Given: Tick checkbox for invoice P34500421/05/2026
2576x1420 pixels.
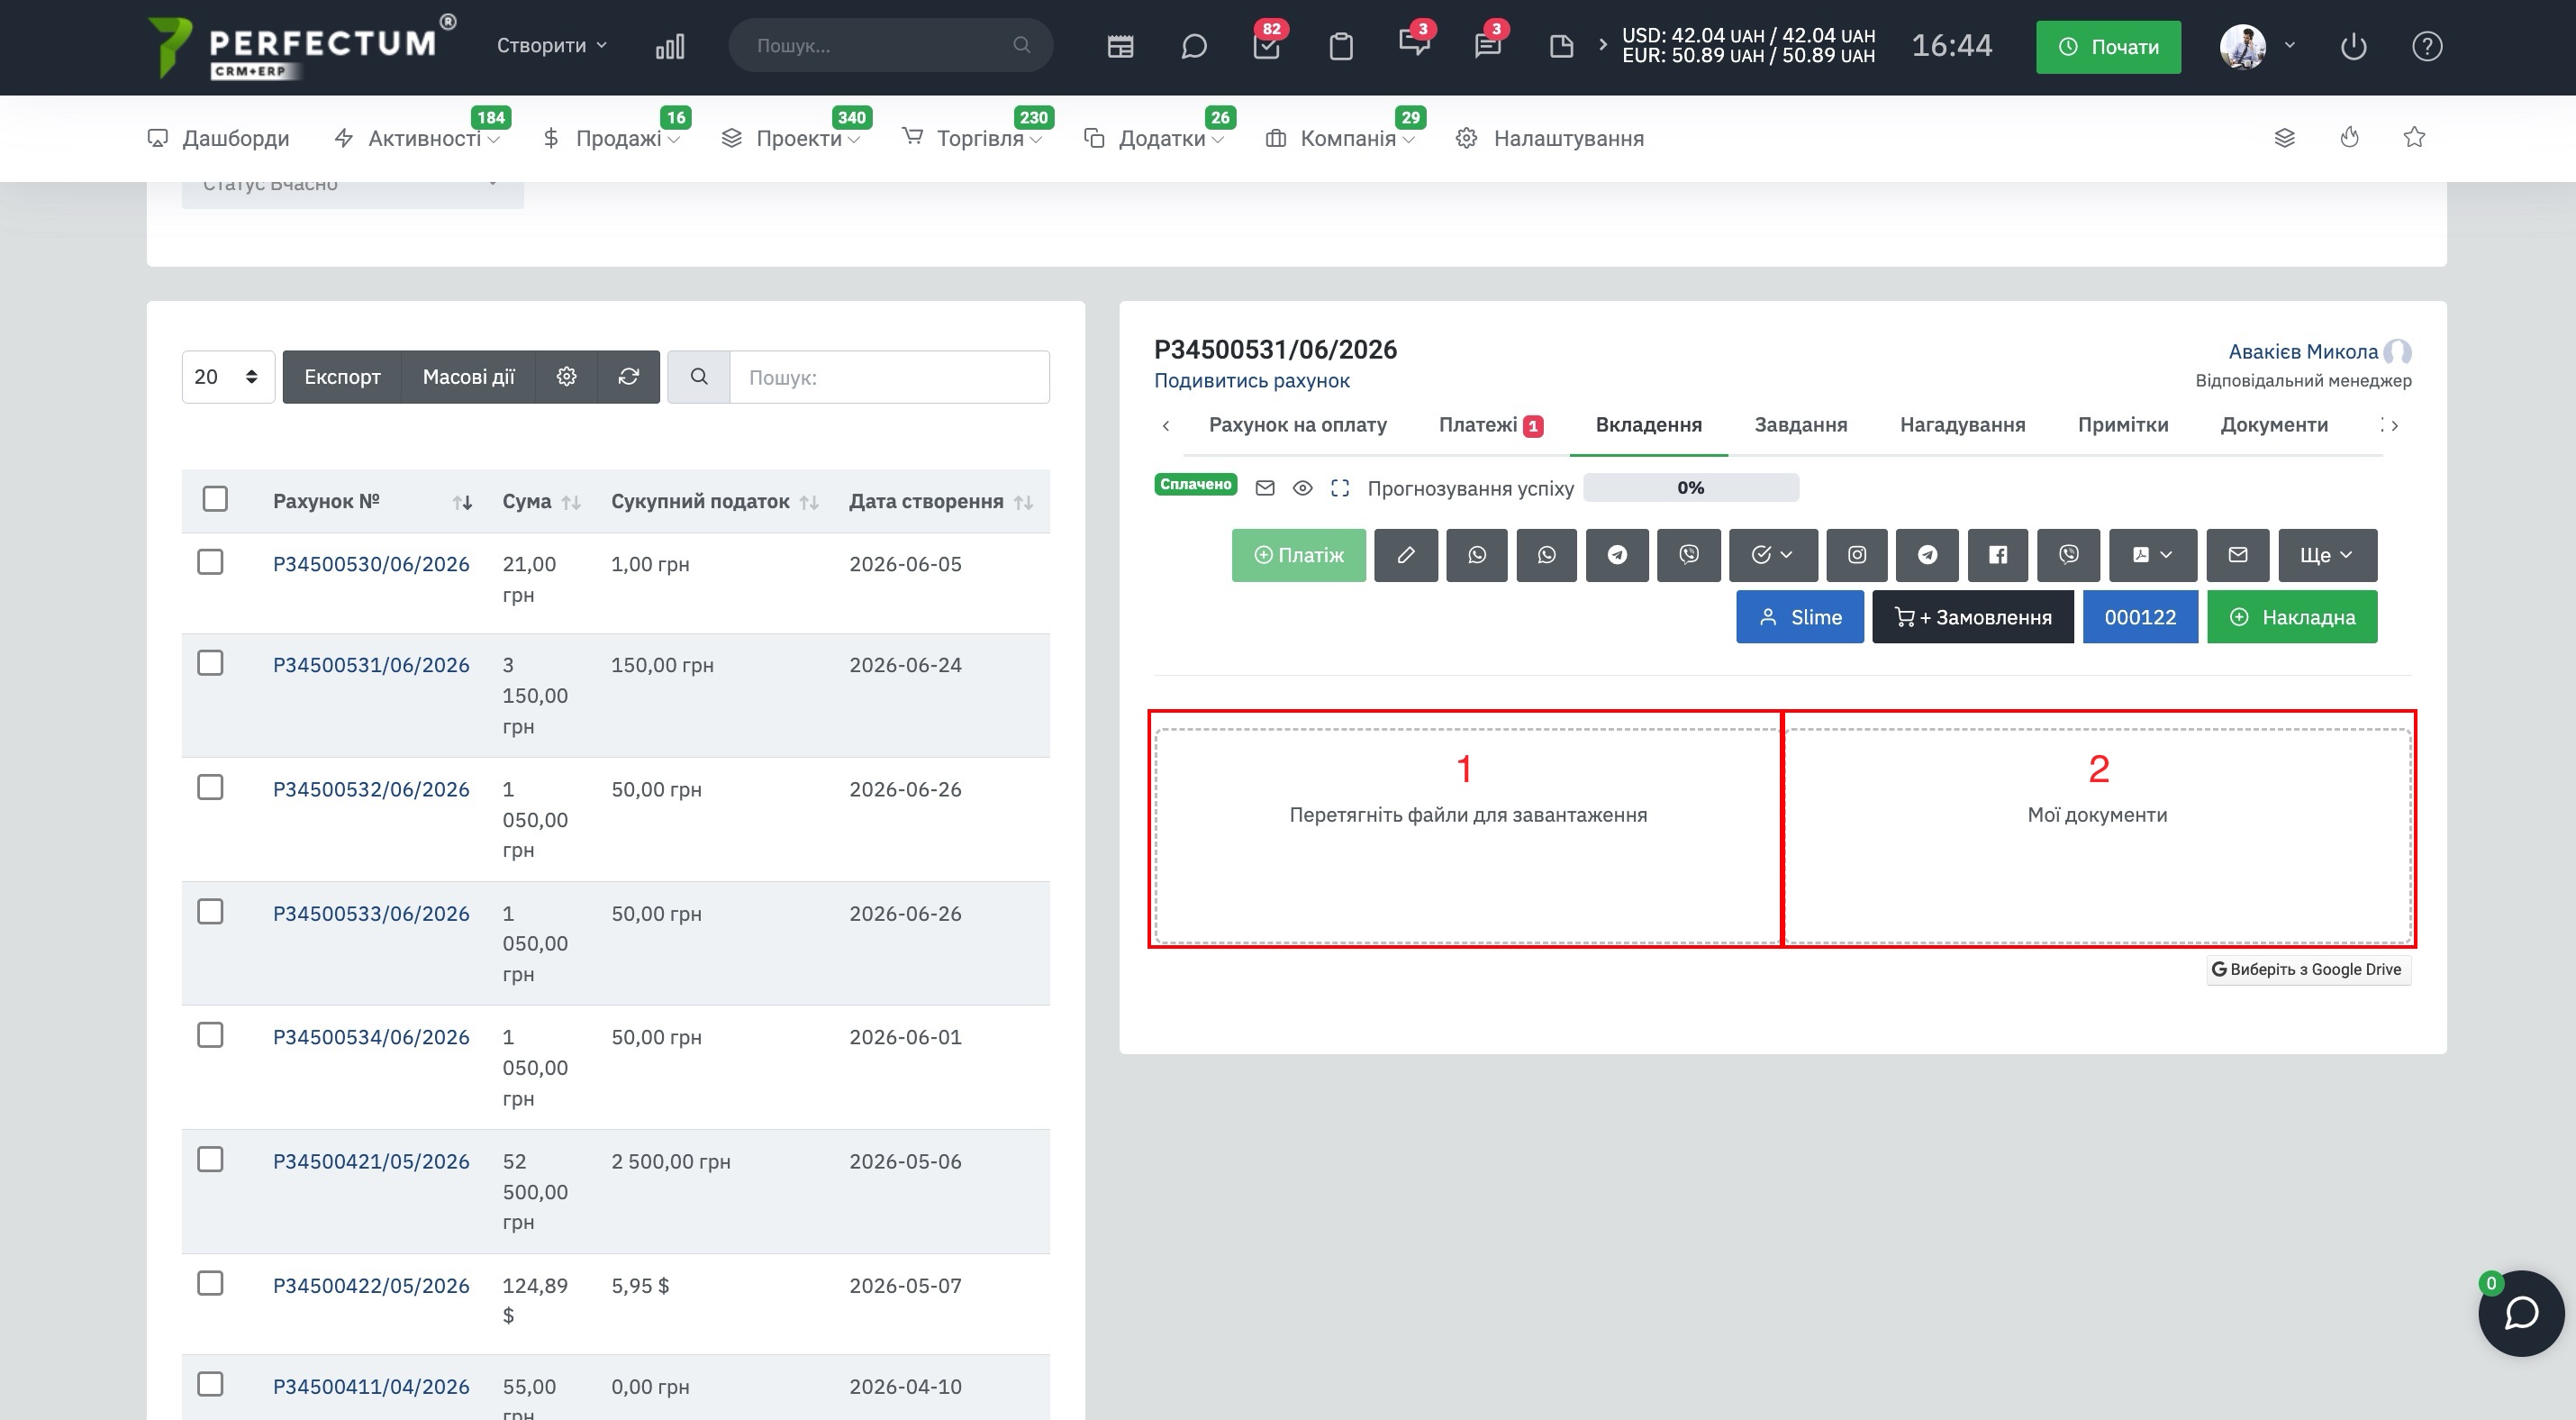Looking at the screenshot, I should [x=210, y=1159].
